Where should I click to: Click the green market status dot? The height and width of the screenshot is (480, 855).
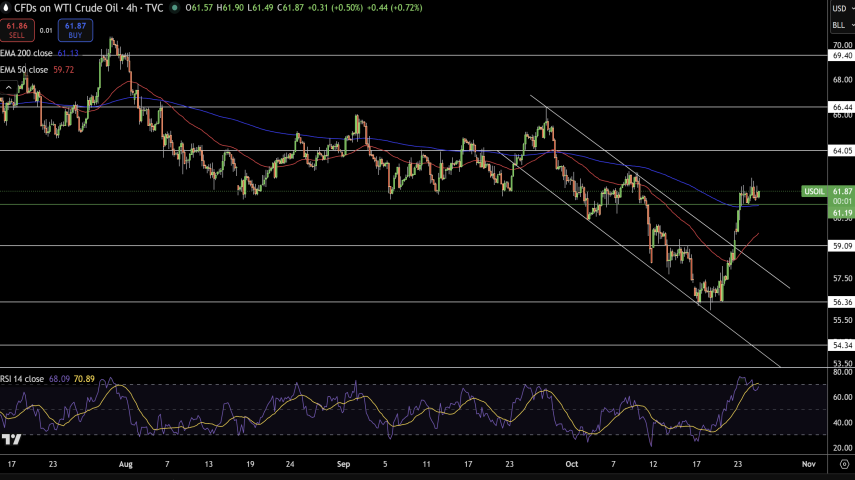click(175, 7)
